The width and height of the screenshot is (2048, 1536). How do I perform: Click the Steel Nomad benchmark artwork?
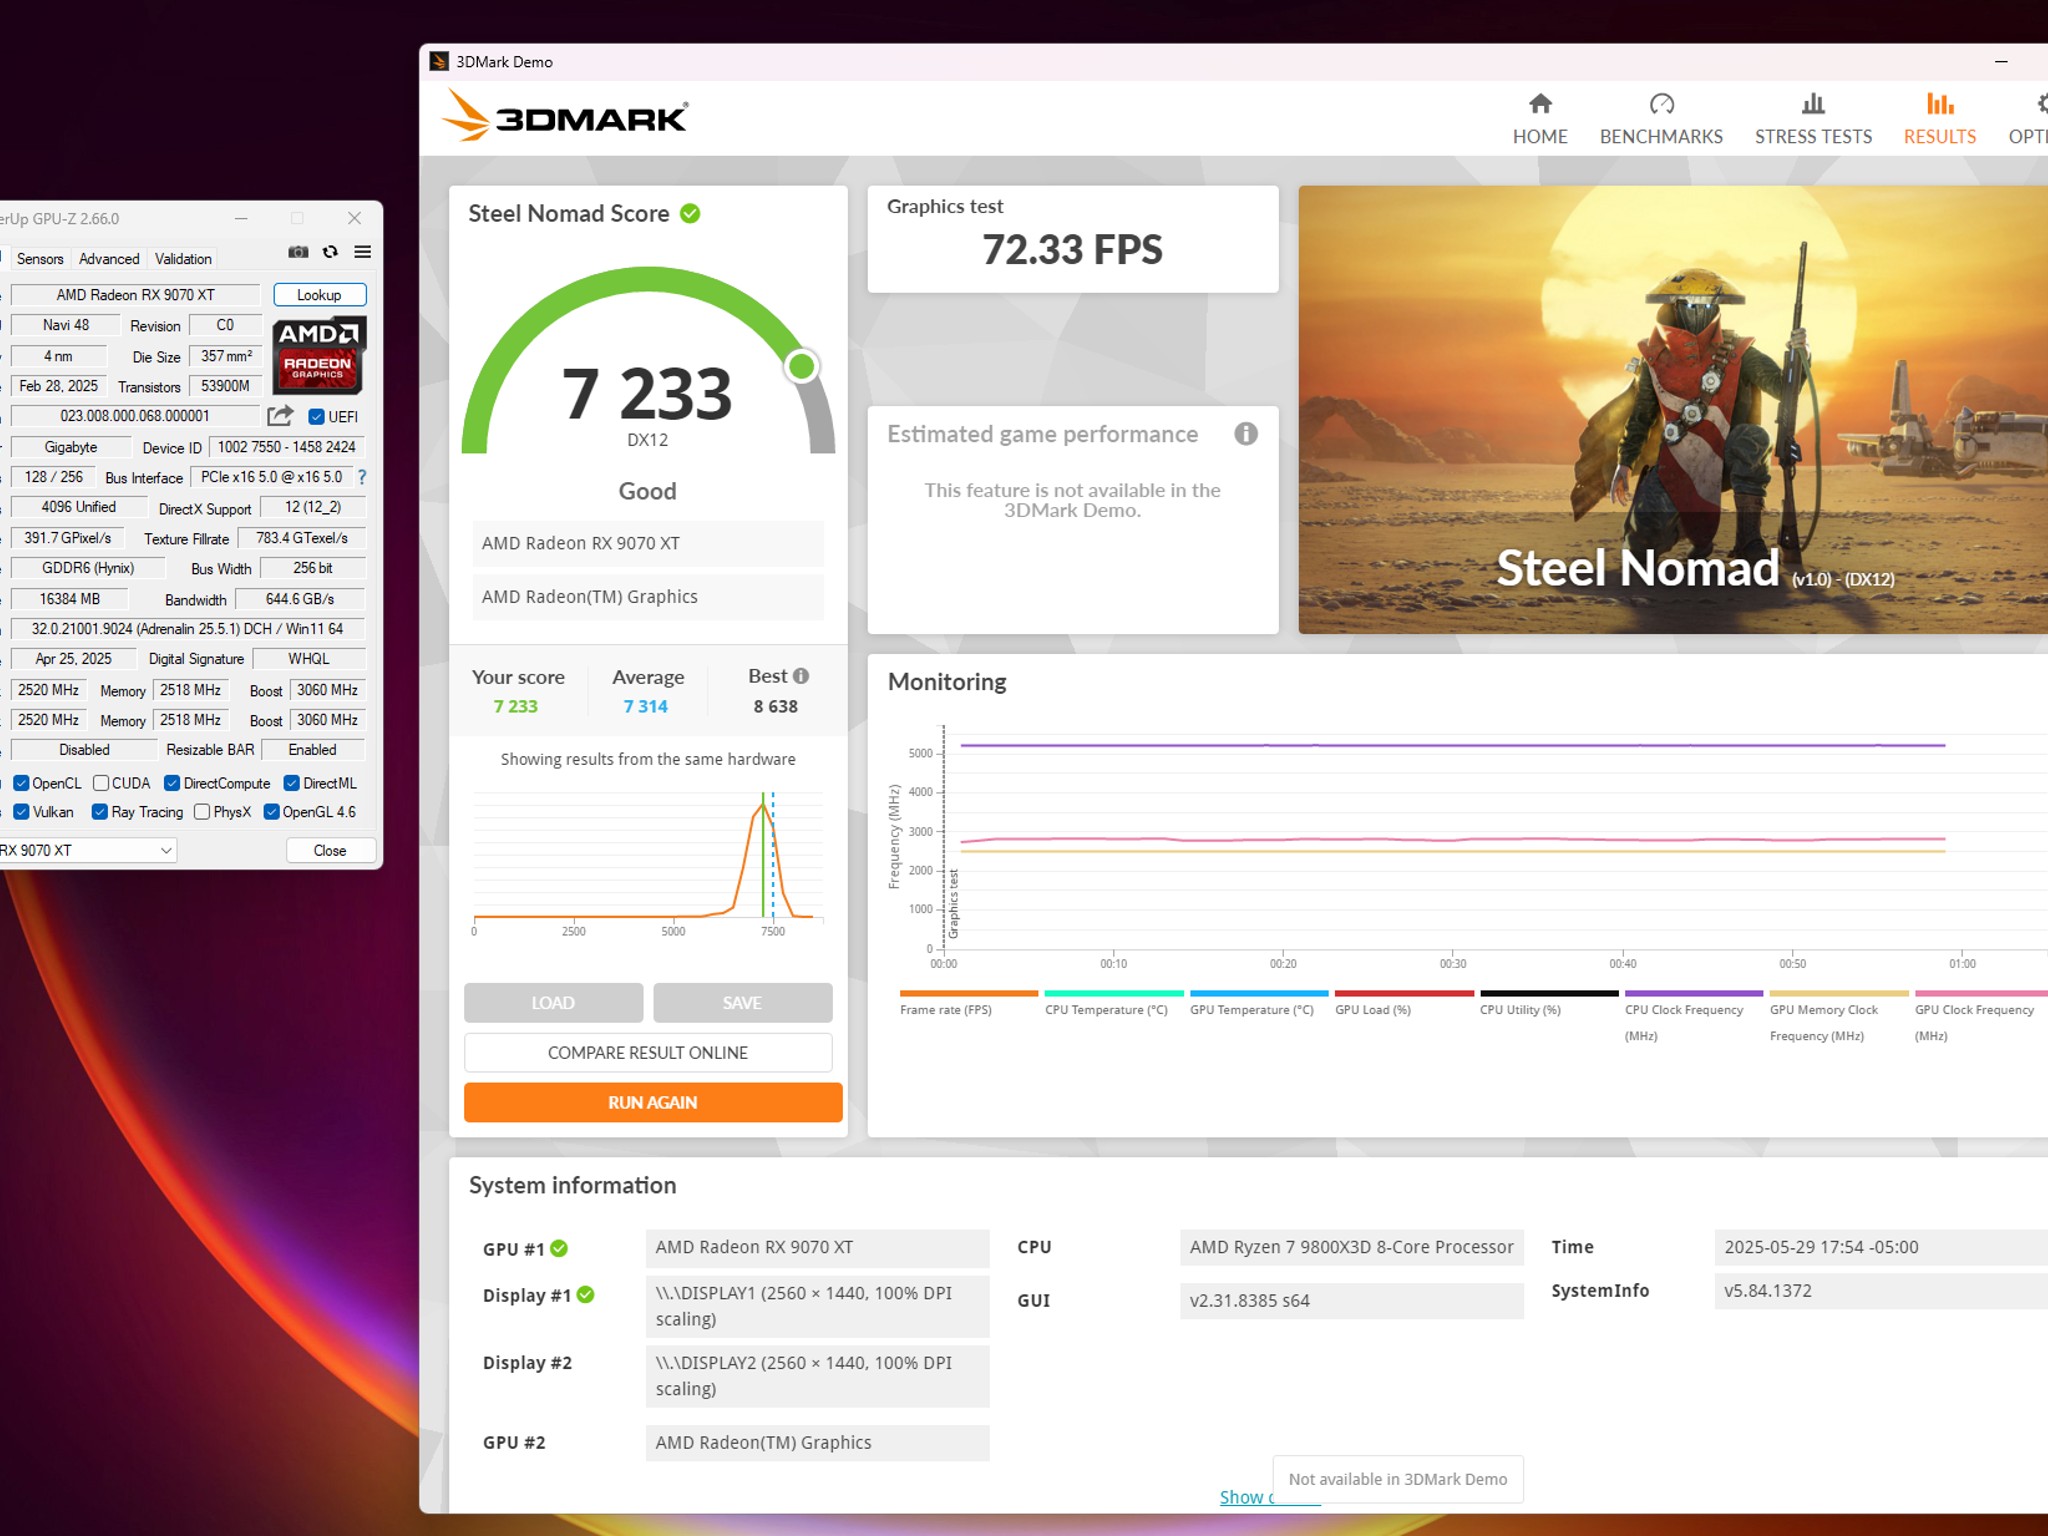coord(1672,410)
